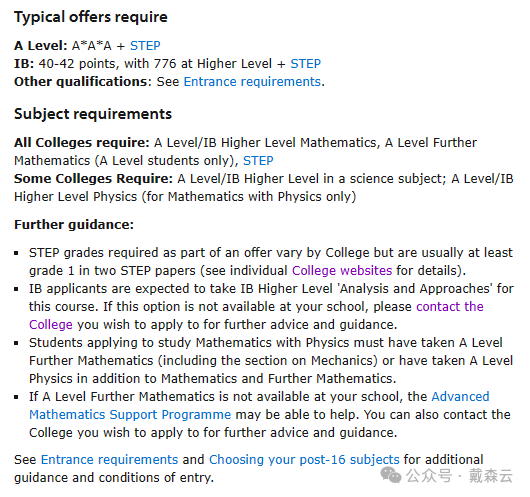Open the STEP link beside A Level
This screenshot has height=497, width=530.
tap(145, 46)
